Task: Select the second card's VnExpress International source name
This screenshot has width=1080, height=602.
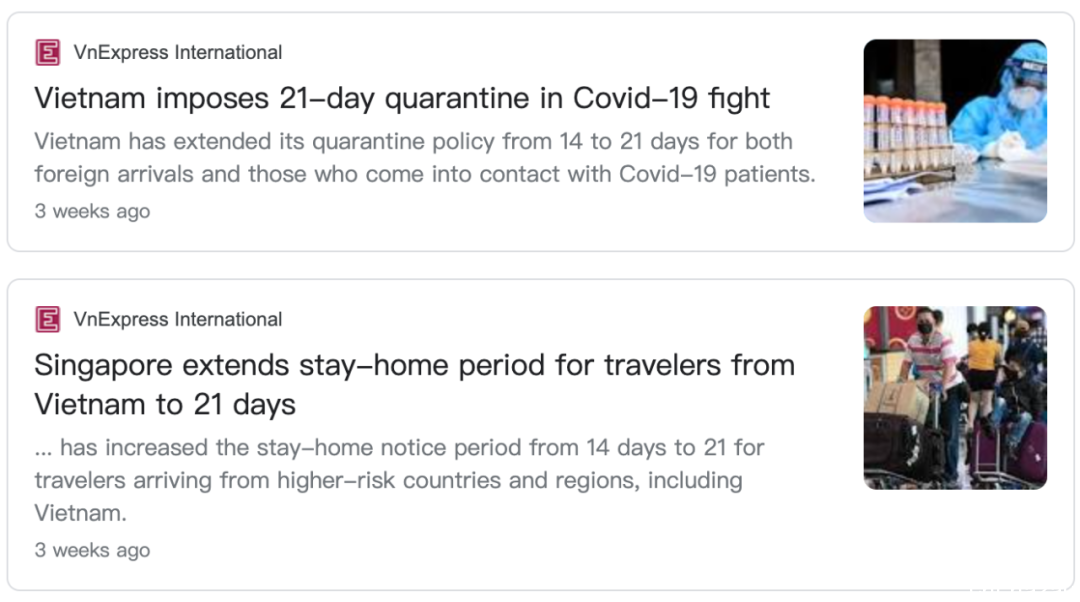Action: tap(178, 320)
